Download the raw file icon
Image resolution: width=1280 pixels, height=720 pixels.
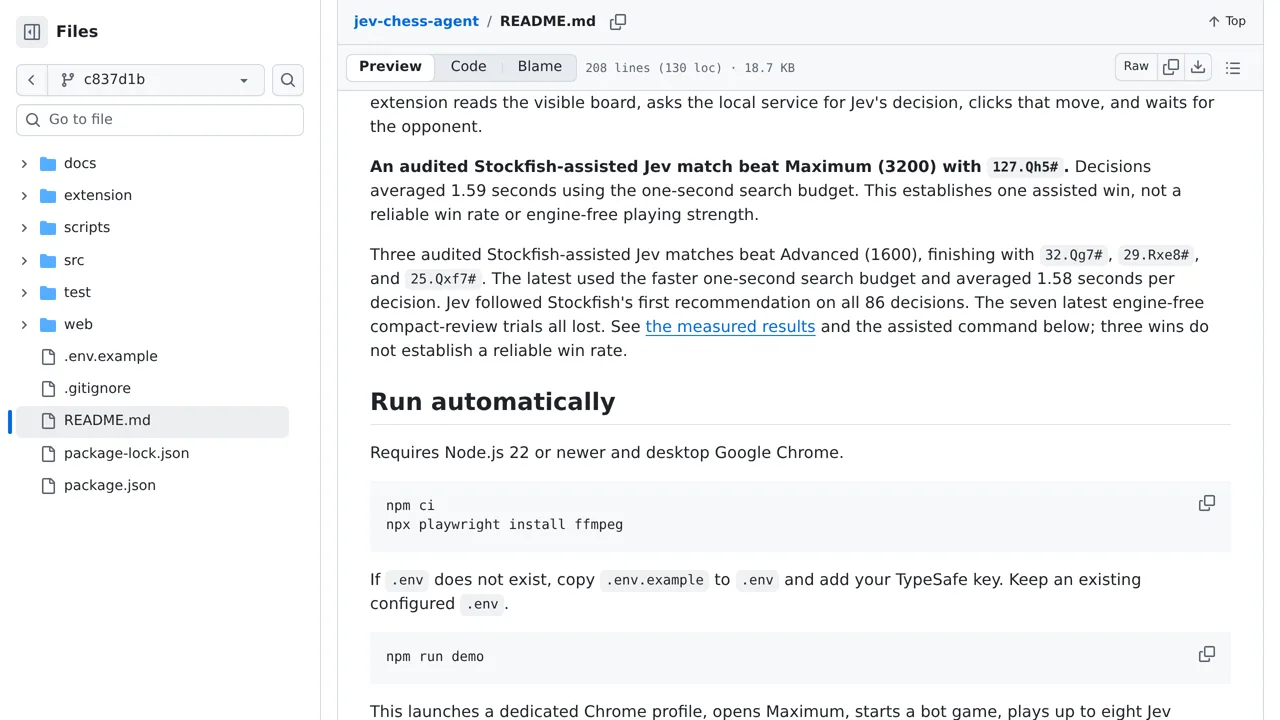1198,67
